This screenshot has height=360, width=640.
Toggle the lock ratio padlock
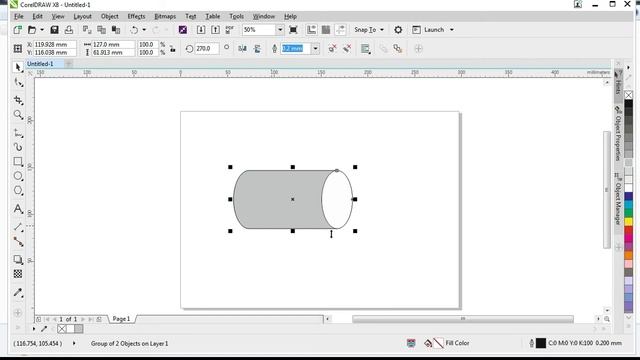(x=173, y=49)
